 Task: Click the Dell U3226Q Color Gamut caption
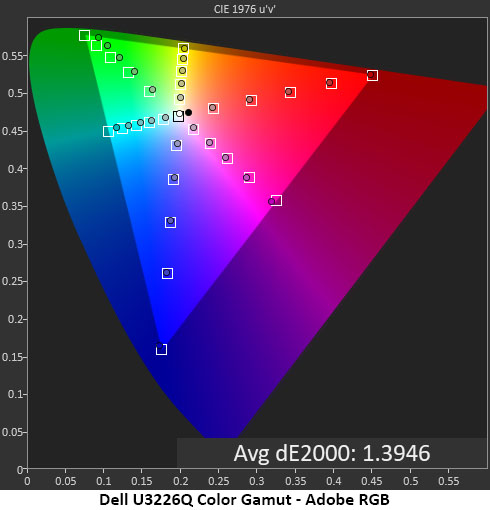(x=244, y=500)
